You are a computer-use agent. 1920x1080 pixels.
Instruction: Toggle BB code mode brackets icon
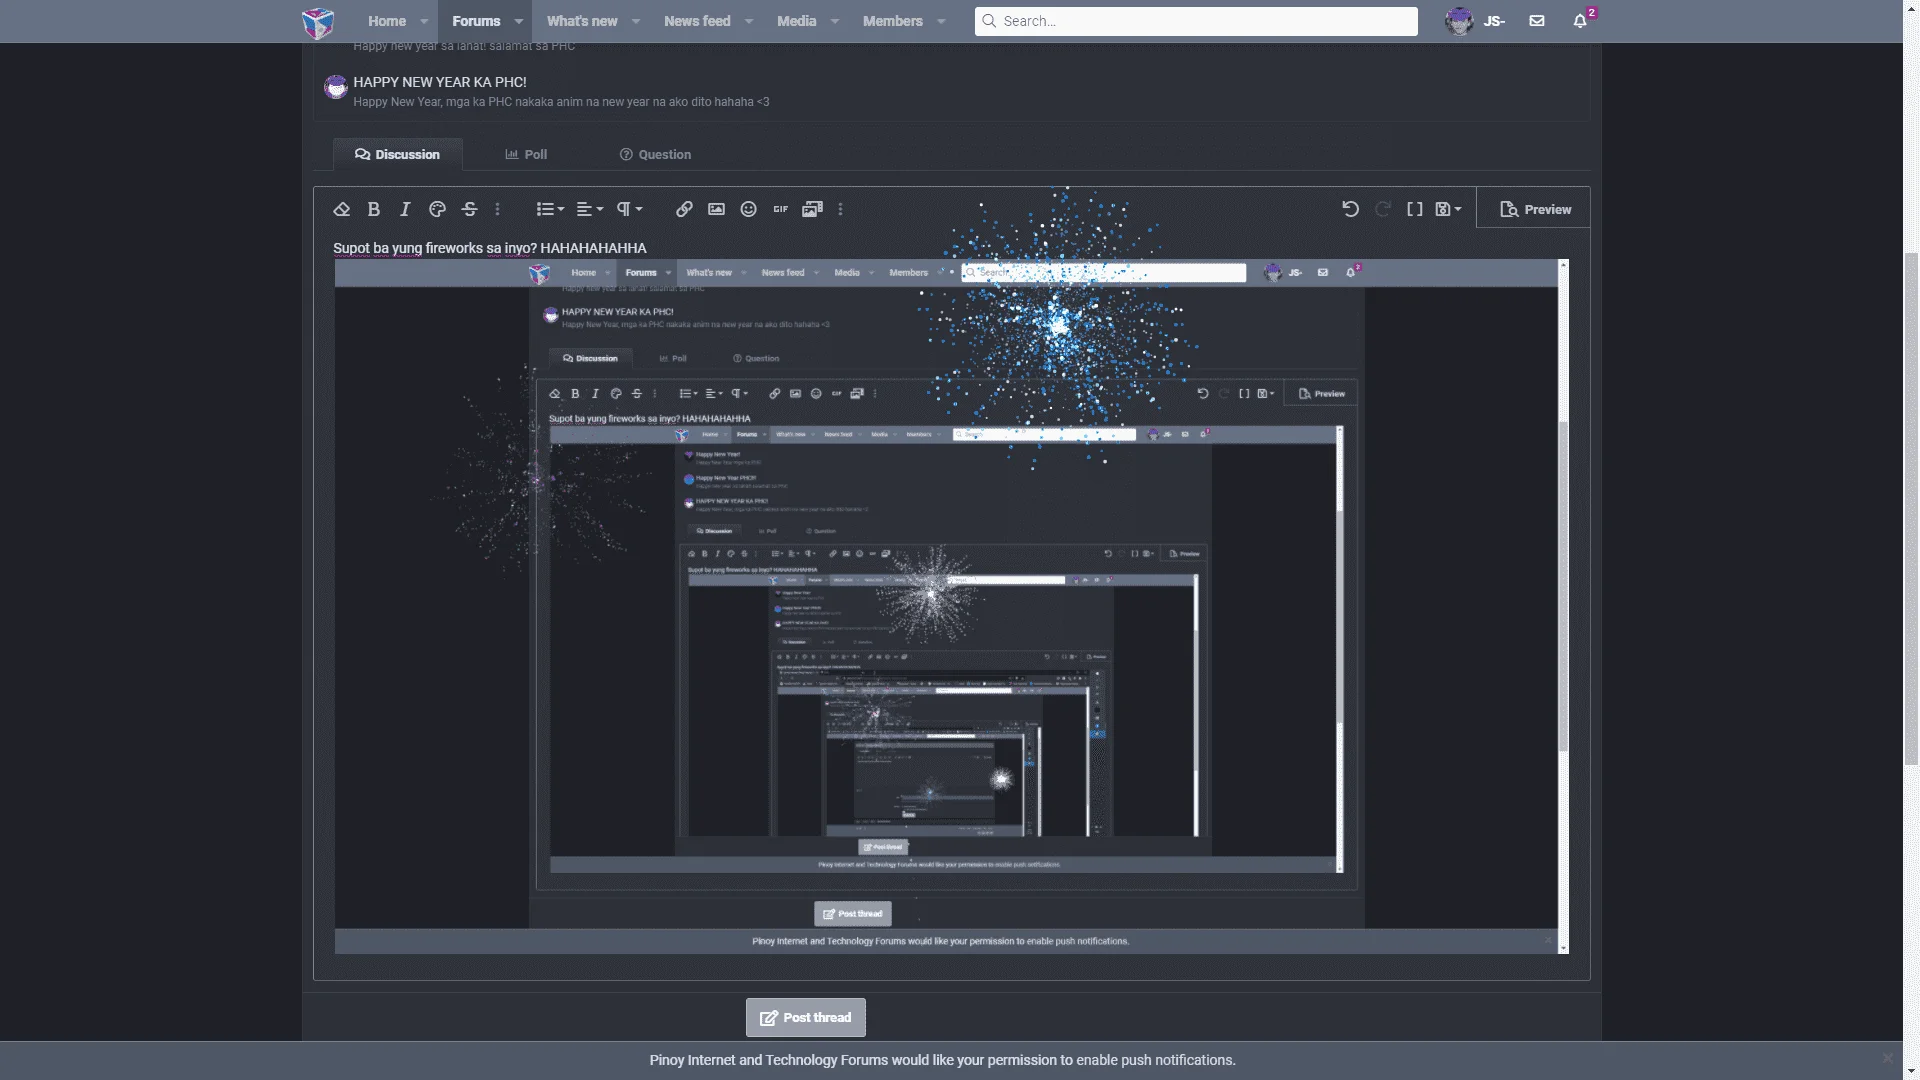tap(1415, 209)
